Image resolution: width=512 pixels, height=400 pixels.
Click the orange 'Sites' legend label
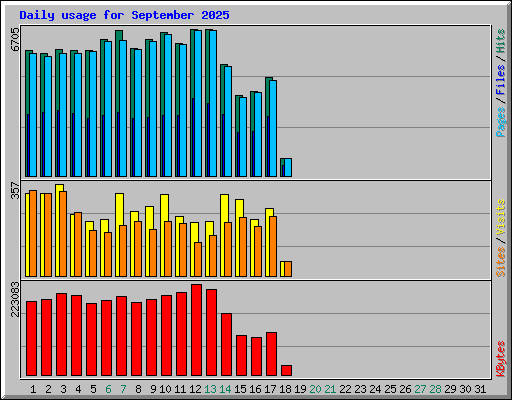501,262
